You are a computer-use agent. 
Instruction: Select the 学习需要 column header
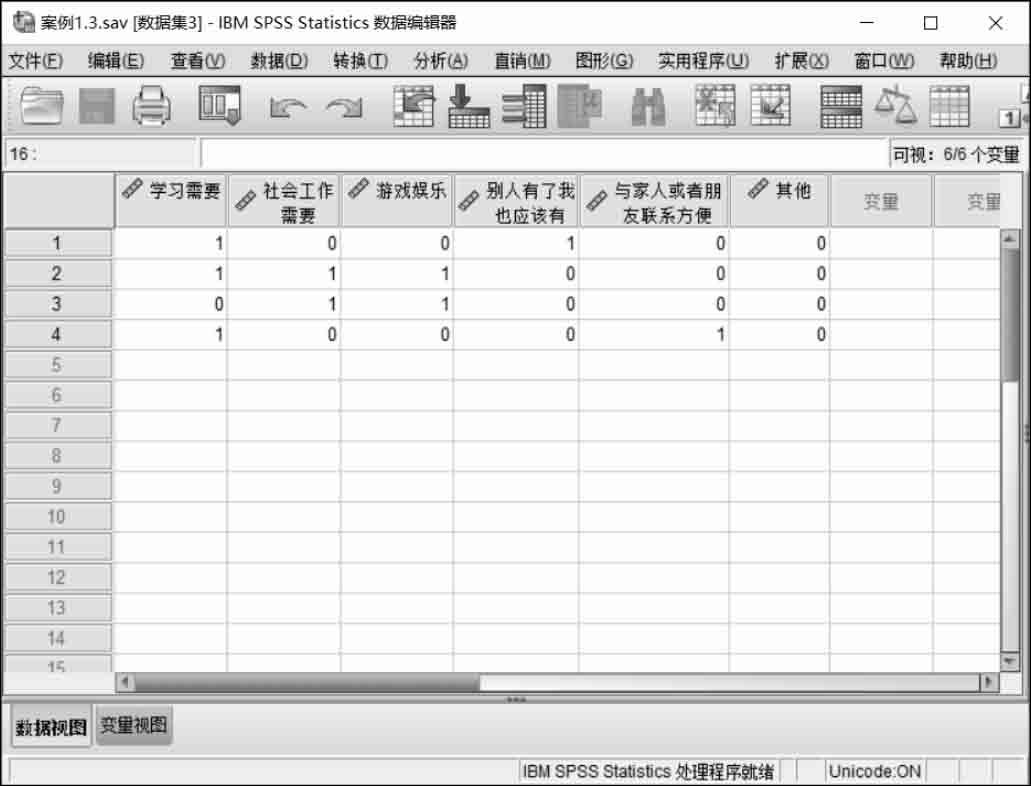[171, 201]
